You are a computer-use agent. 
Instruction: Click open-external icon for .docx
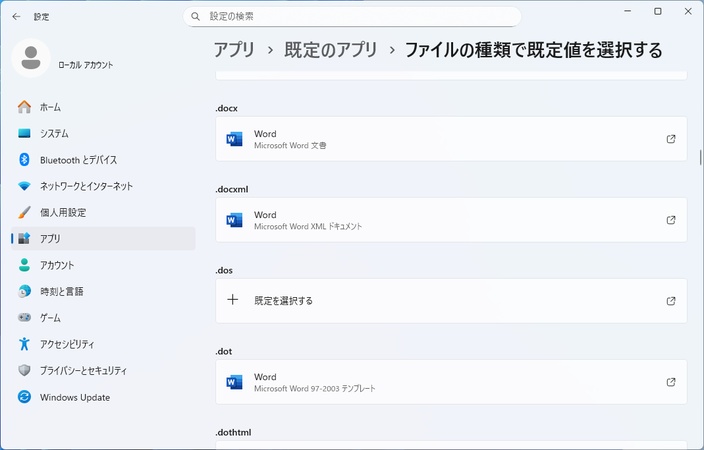tap(671, 139)
